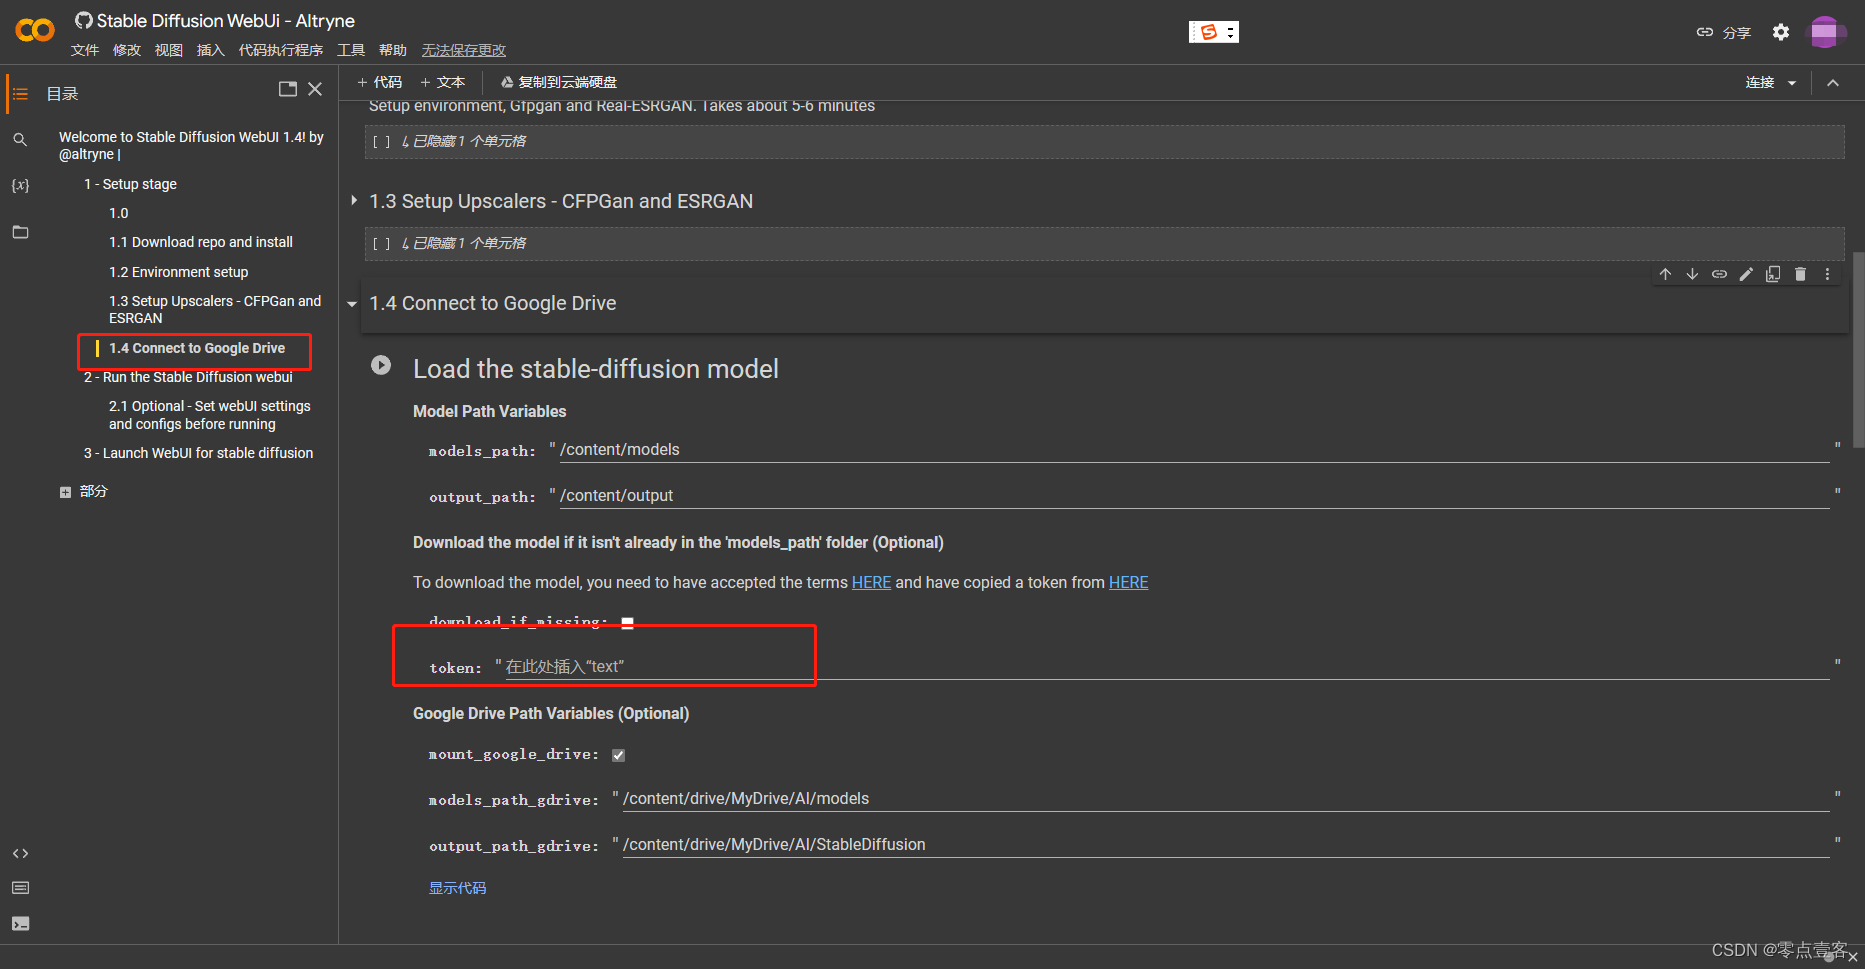Viewport: 1865px width, 969px height.
Task: Open the table of contents list icon
Action: pyautogui.click(x=20, y=93)
